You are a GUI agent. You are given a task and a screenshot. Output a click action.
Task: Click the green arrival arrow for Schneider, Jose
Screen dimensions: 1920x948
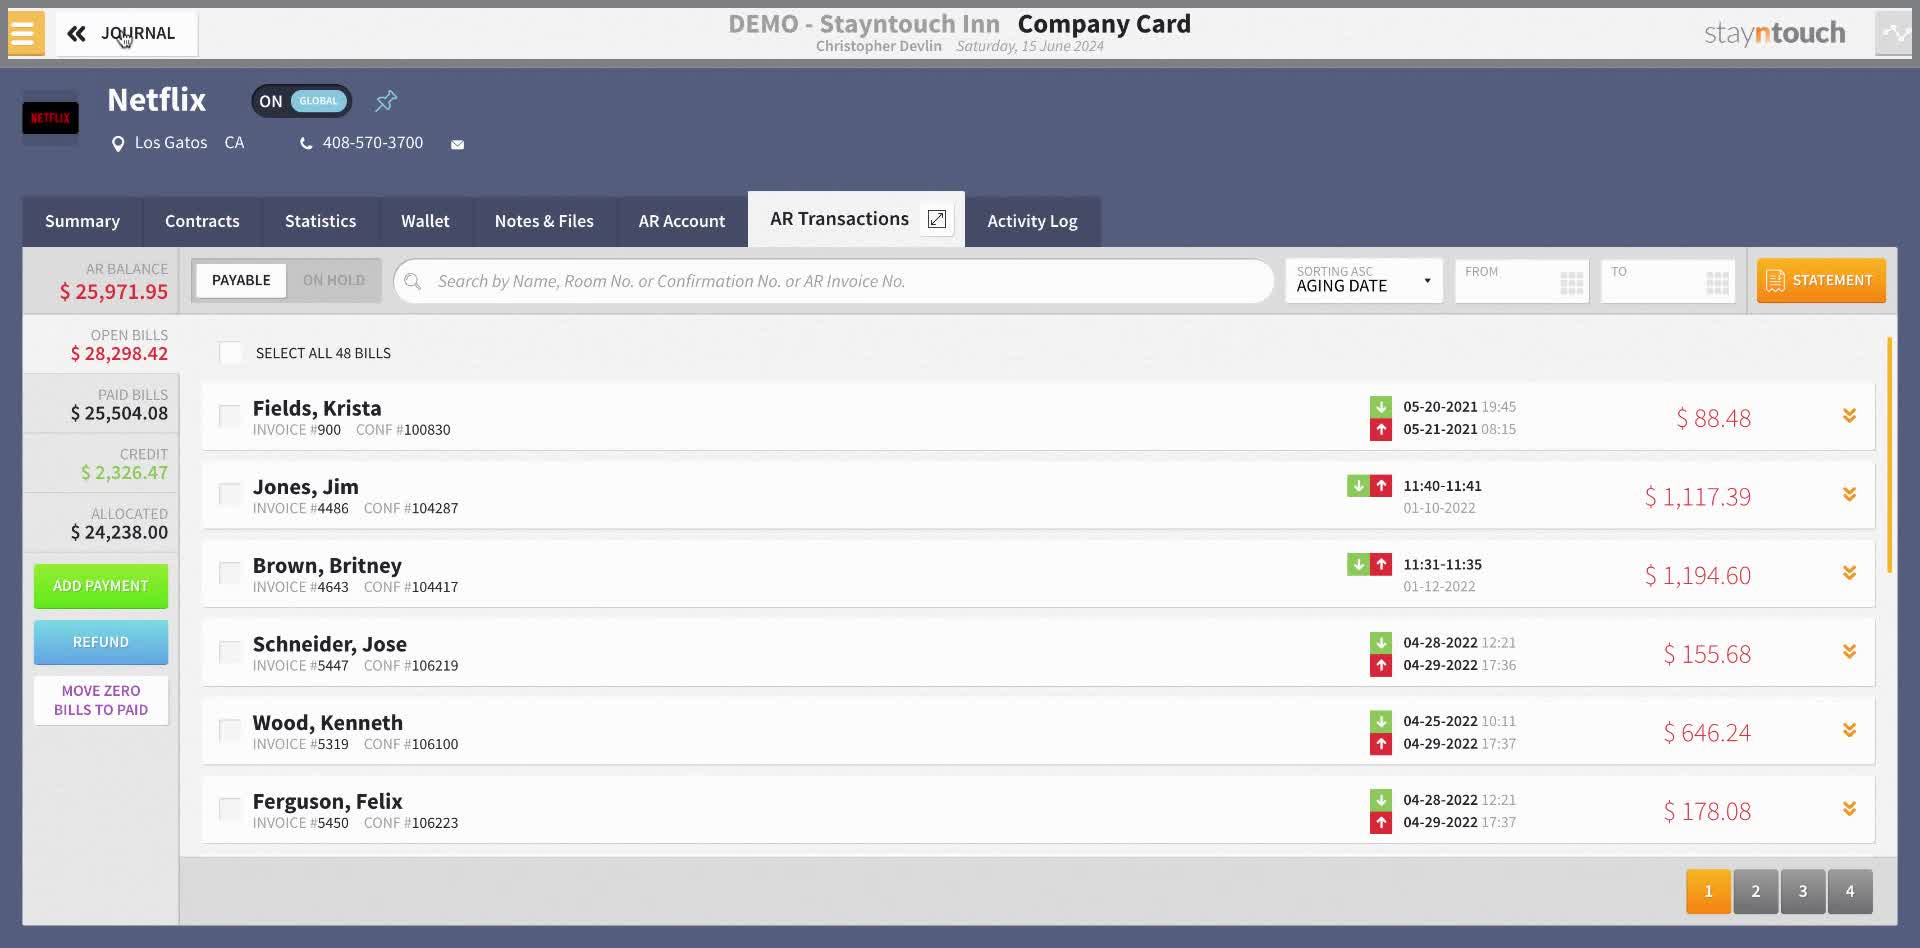1381,643
